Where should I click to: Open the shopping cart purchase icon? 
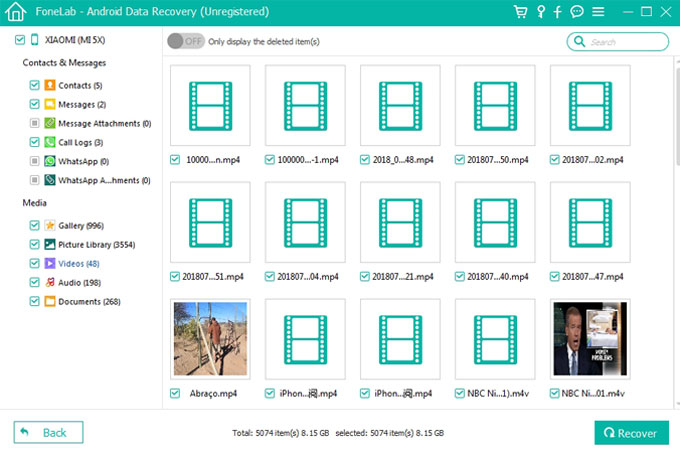pos(520,12)
